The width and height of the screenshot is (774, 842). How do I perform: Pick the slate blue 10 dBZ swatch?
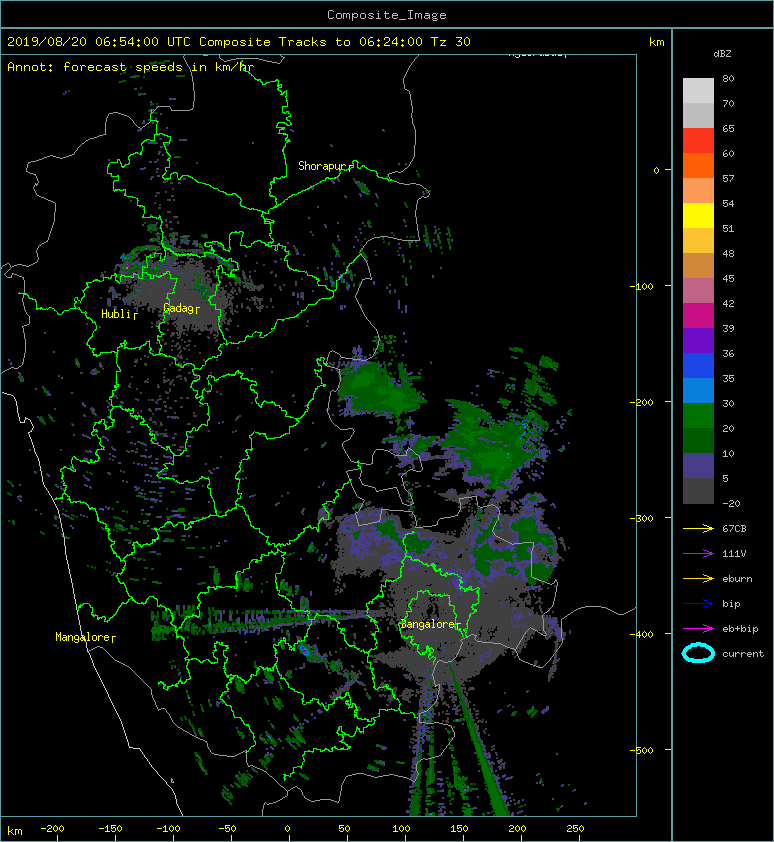[698, 466]
